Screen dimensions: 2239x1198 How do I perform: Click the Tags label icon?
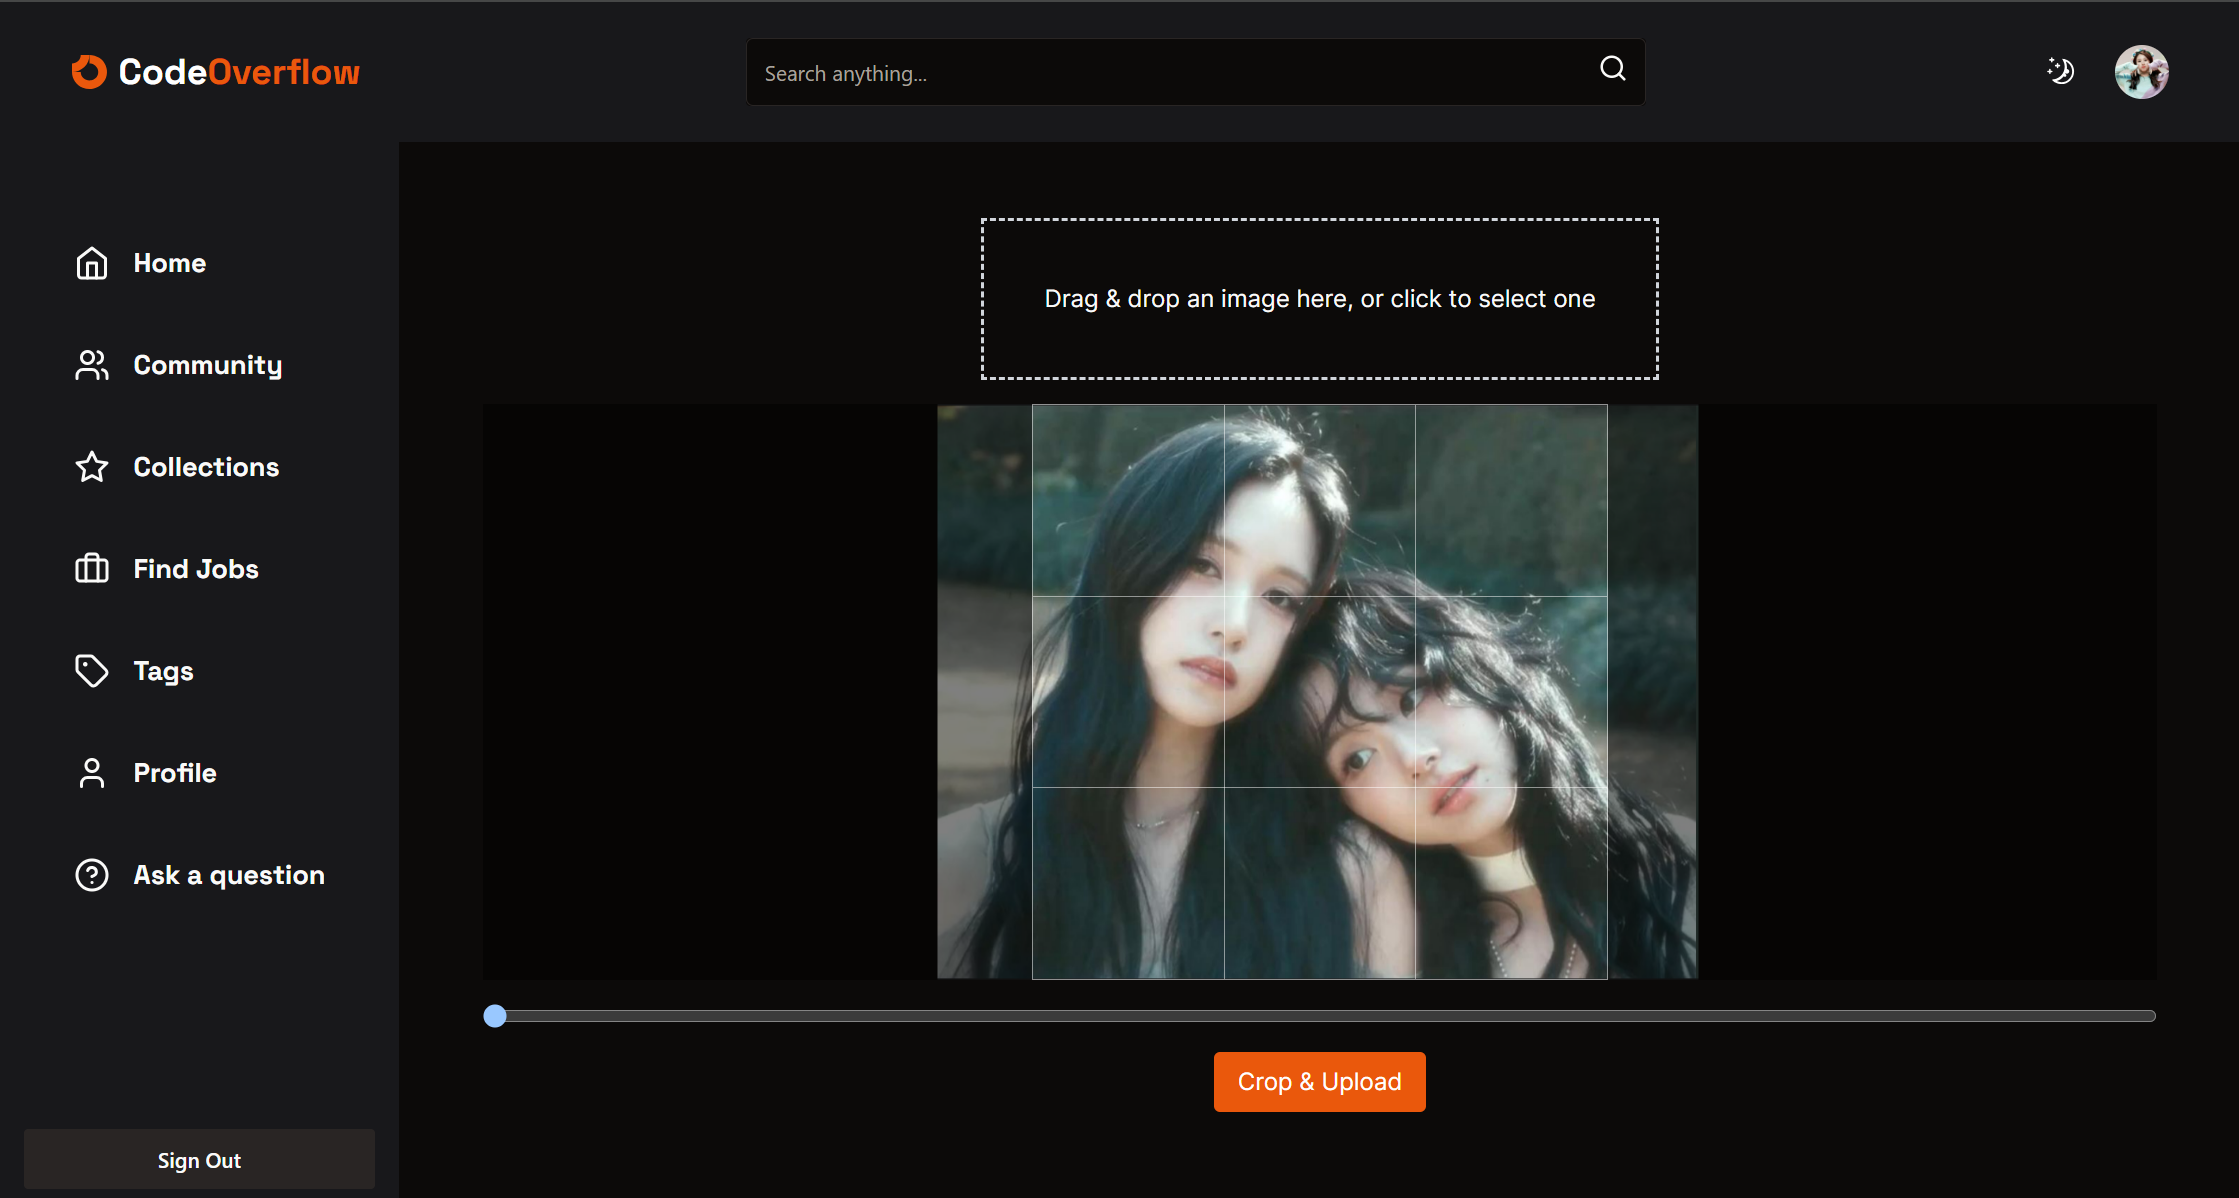click(x=92, y=671)
